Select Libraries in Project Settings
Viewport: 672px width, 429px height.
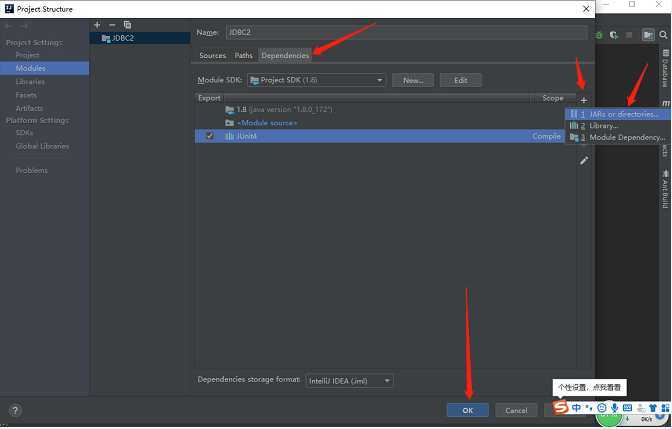pyautogui.click(x=30, y=82)
